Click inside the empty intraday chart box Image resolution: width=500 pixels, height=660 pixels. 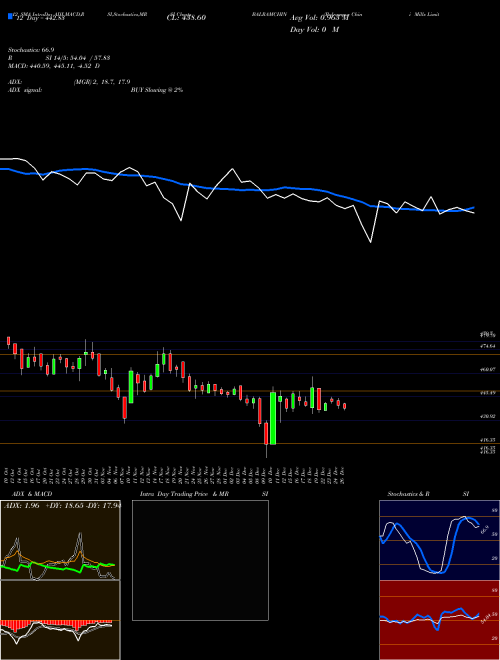point(200,560)
